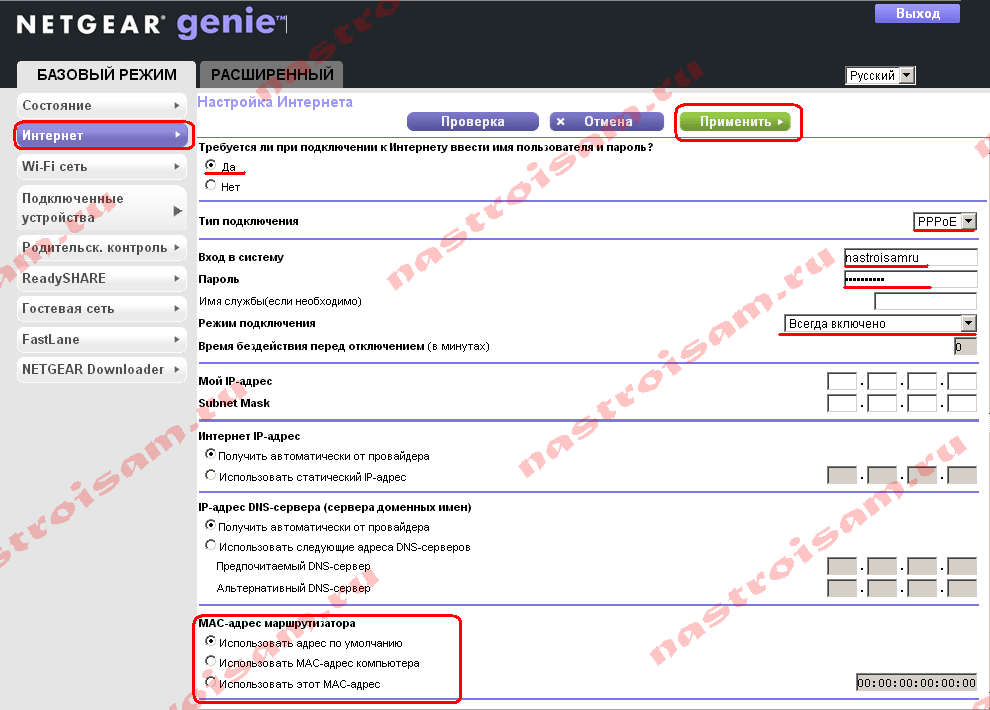Screen dimensions: 990x710
Task: Choose Использовать статический IP-адрес option
Action: click(x=210, y=476)
